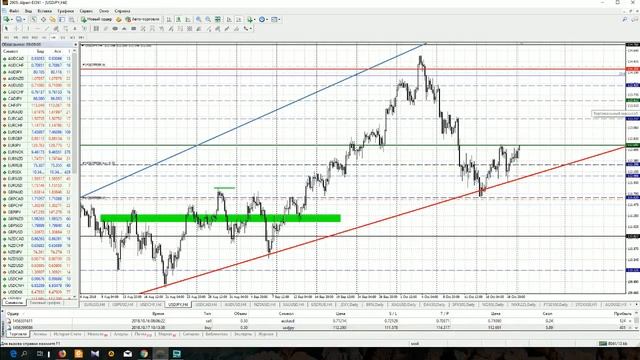
Task: Open the Data Window toolbar icon
Action: (x=43, y=19)
